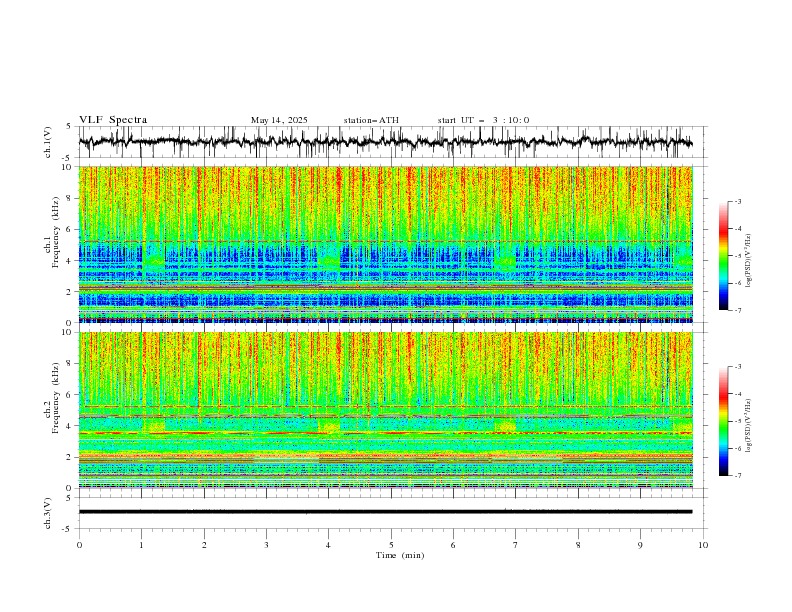The height and width of the screenshot is (612, 792).
Task: Click the 'ch.1(V)' waveform axis label
Action: (48, 142)
